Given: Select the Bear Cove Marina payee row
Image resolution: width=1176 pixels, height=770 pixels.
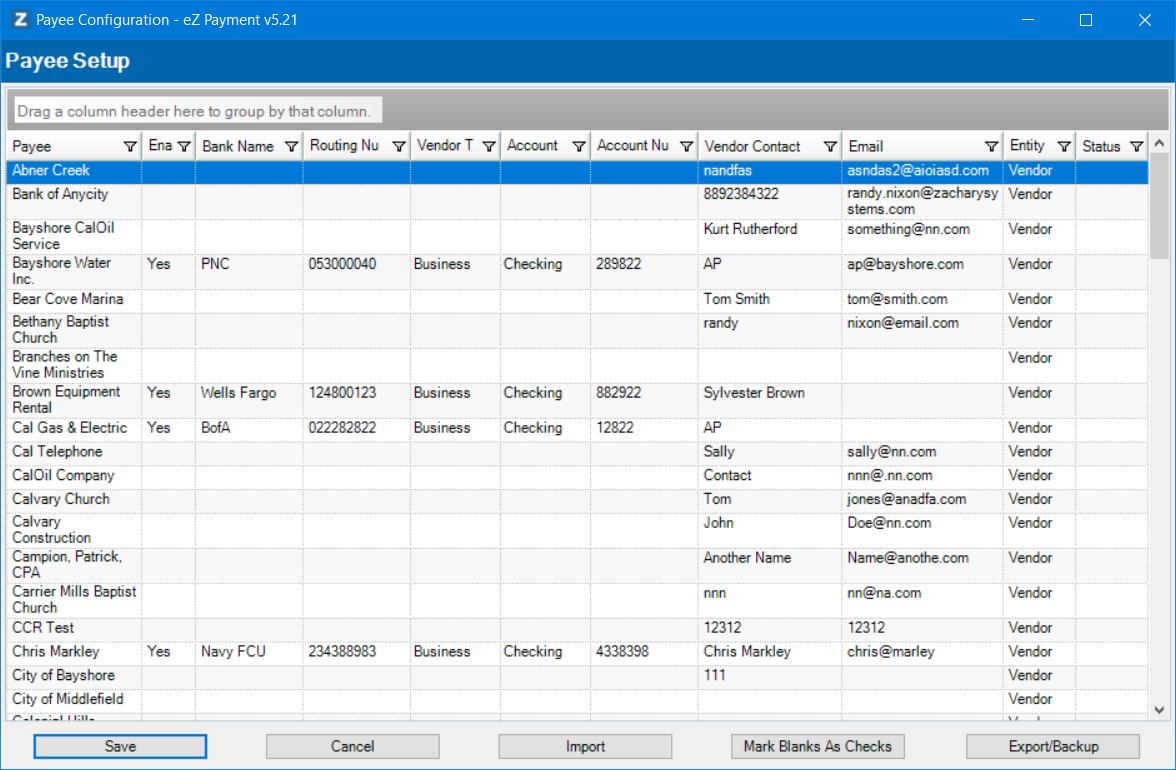Looking at the screenshot, I should tap(68, 299).
